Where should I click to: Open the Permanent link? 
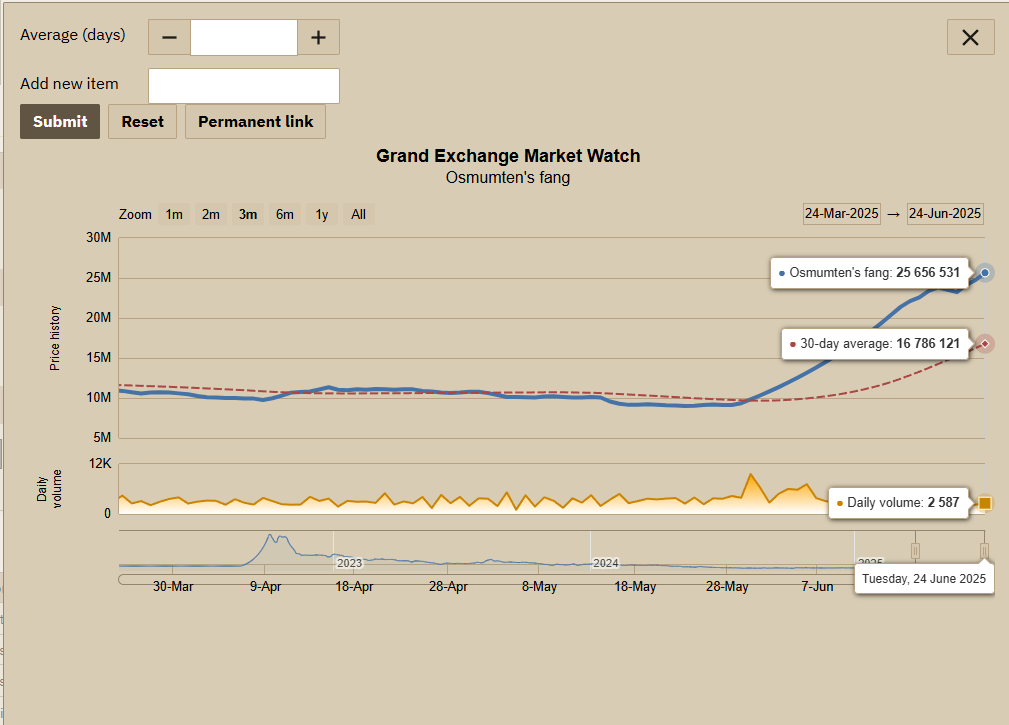255,122
